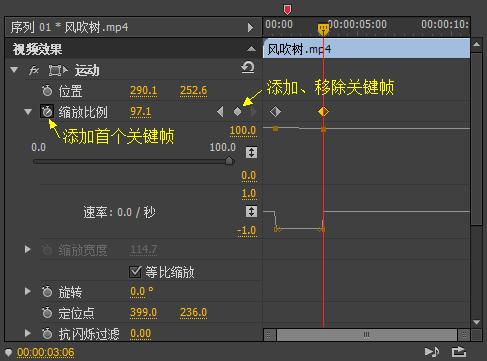Screen dimensions: 487x361
Task: Click the 定位点 Y value 236.0
Action: pyautogui.click(x=193, y=313)
